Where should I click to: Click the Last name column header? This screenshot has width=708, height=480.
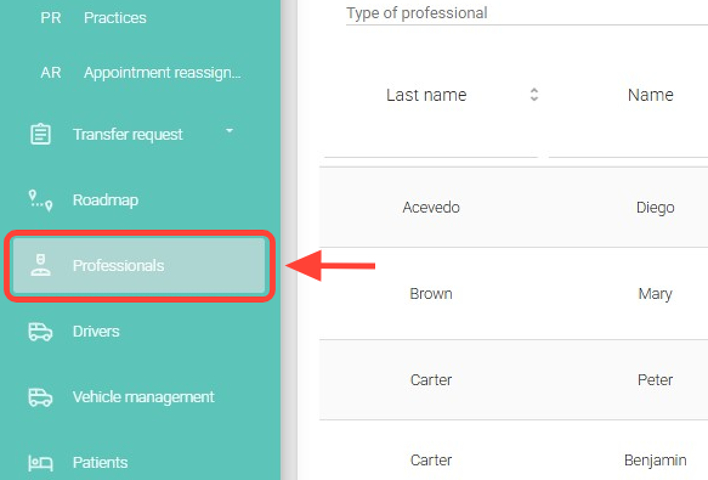[426, 95]
